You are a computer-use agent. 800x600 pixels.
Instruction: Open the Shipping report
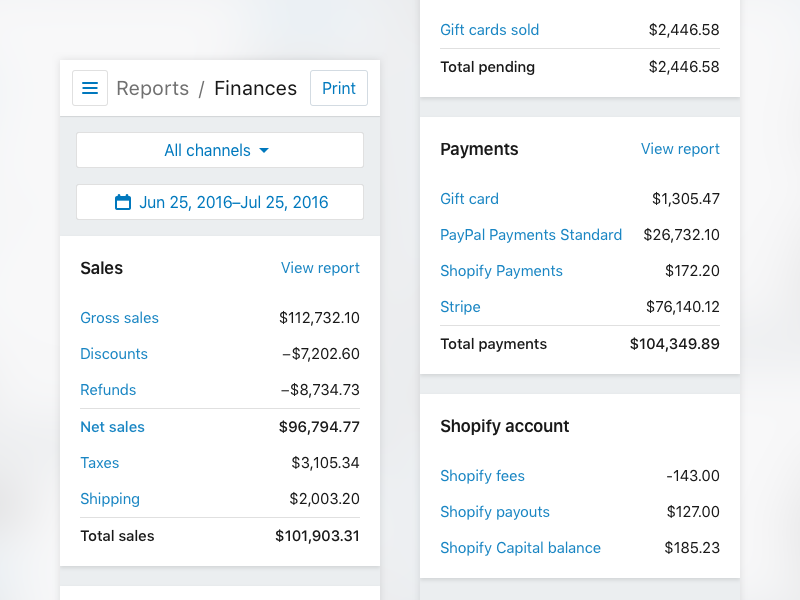tap(110, 499)
